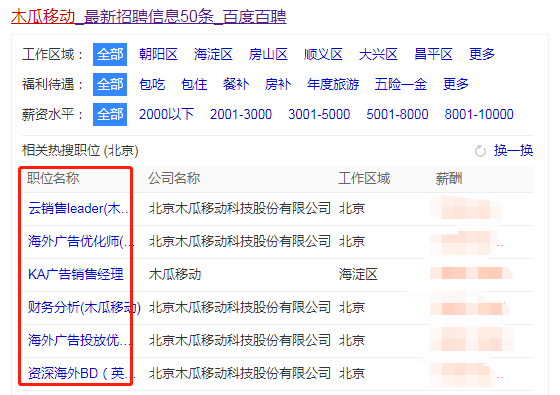The image size is (560, 395).
Task: Choose 包住 benefit filter
Action: 194,84
